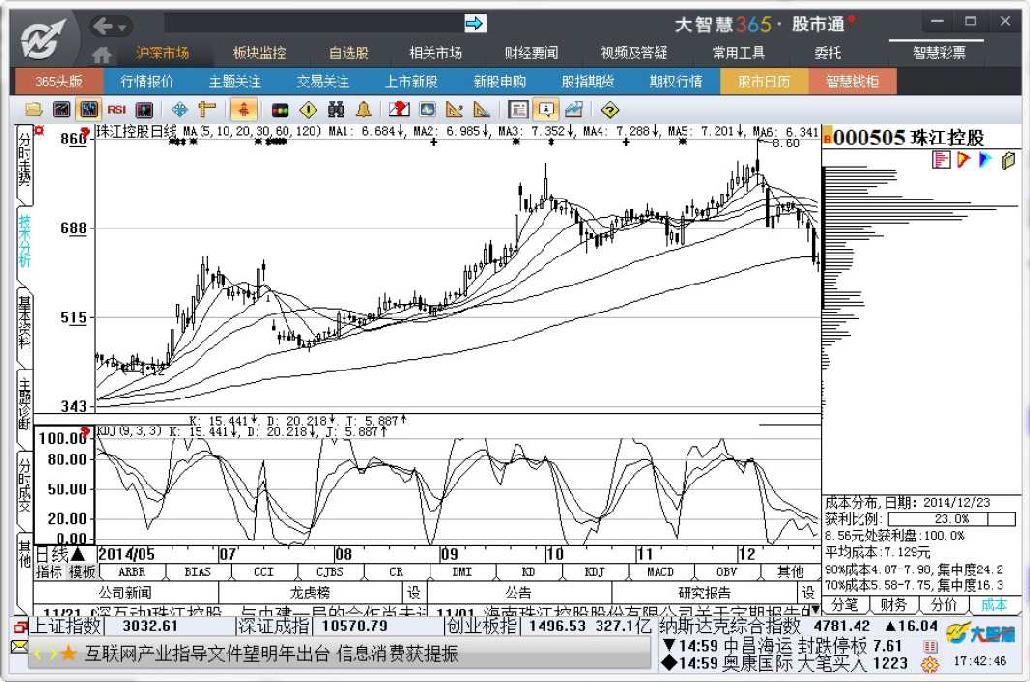1030x682 pixels.
Task: Click the home icon below back arrow
Action: coord(101,55)
